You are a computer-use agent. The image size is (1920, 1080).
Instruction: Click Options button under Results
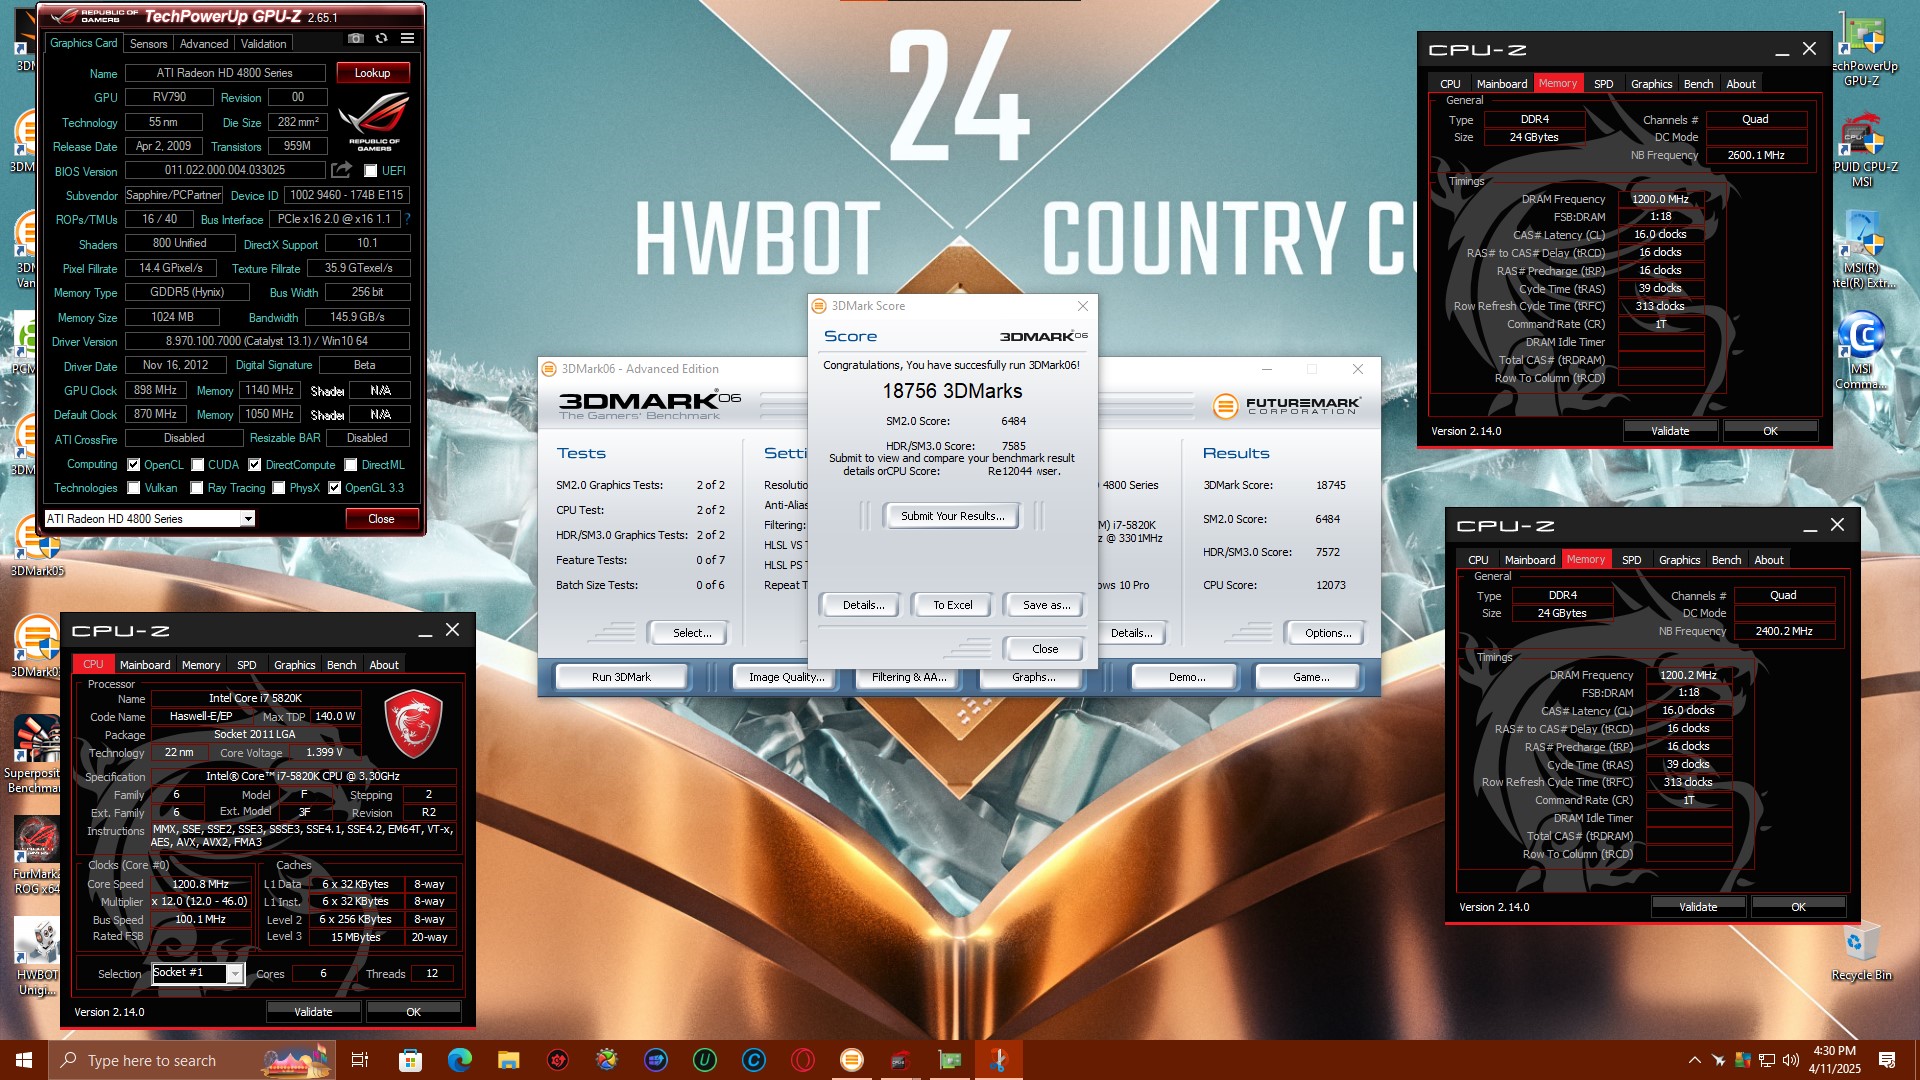point(1327,633)
